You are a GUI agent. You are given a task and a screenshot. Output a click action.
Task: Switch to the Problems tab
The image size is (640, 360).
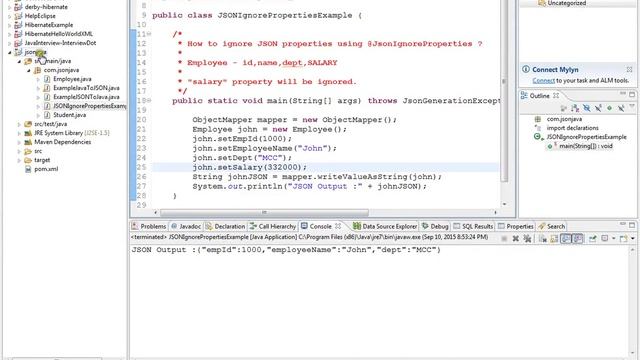click(149, 226)
